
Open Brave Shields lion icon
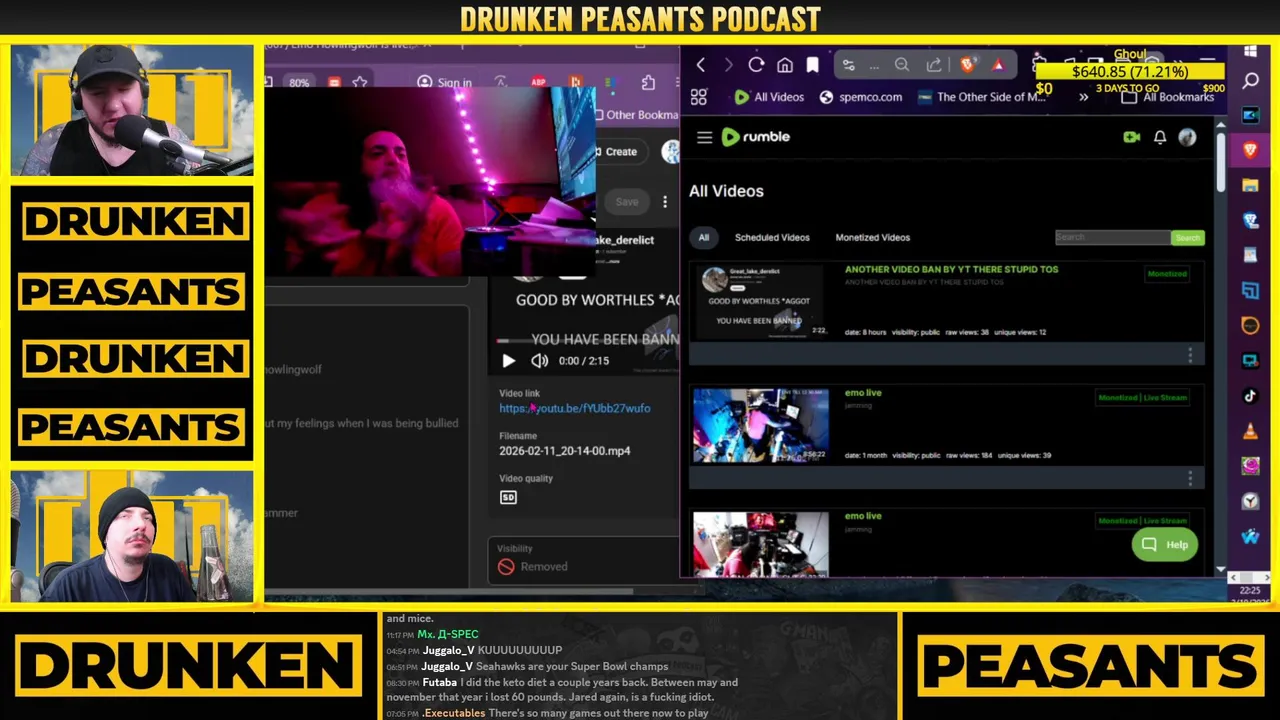[x=967, y=65]
